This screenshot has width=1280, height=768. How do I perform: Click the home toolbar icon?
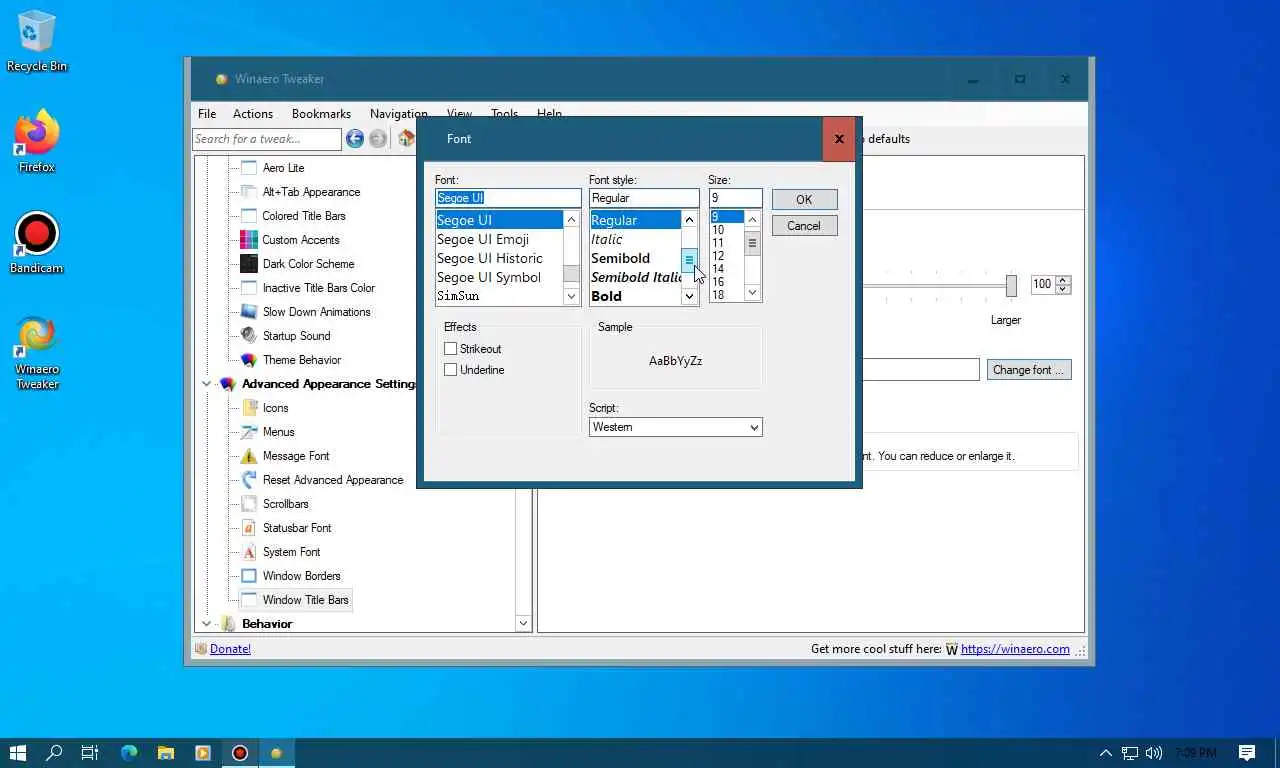pyautogui.click(x=405, y=139)
